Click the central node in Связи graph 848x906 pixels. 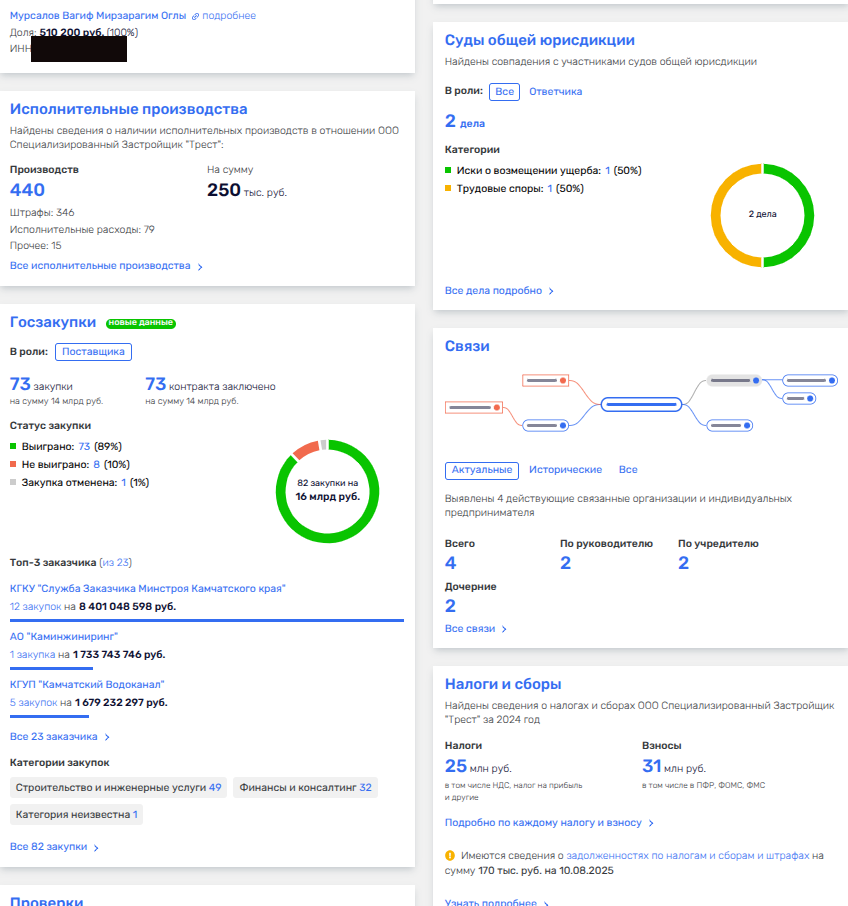[x=641, y=405]
